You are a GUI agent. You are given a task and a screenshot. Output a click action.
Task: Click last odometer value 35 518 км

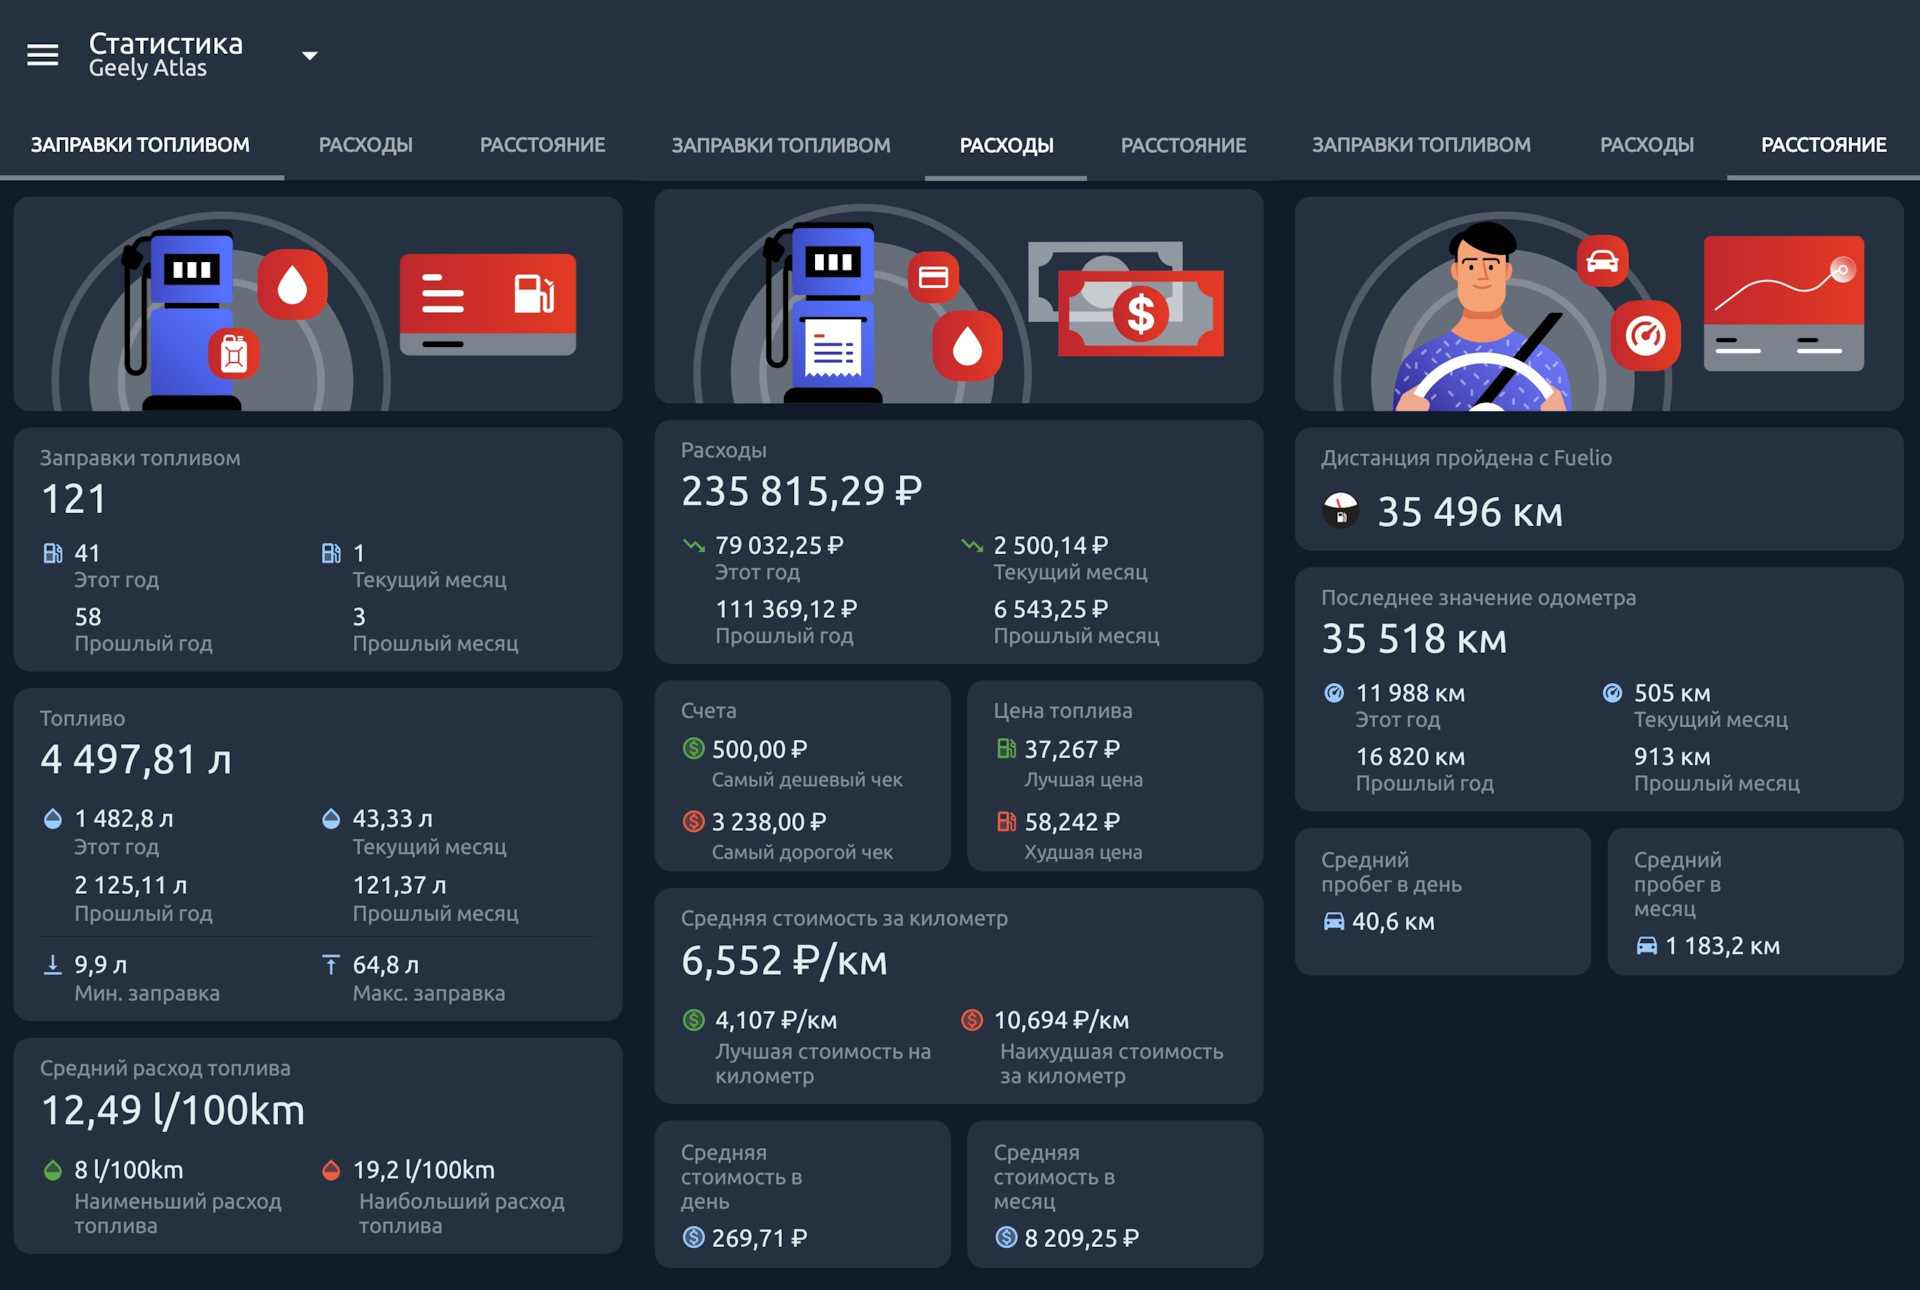point(1414,640)
